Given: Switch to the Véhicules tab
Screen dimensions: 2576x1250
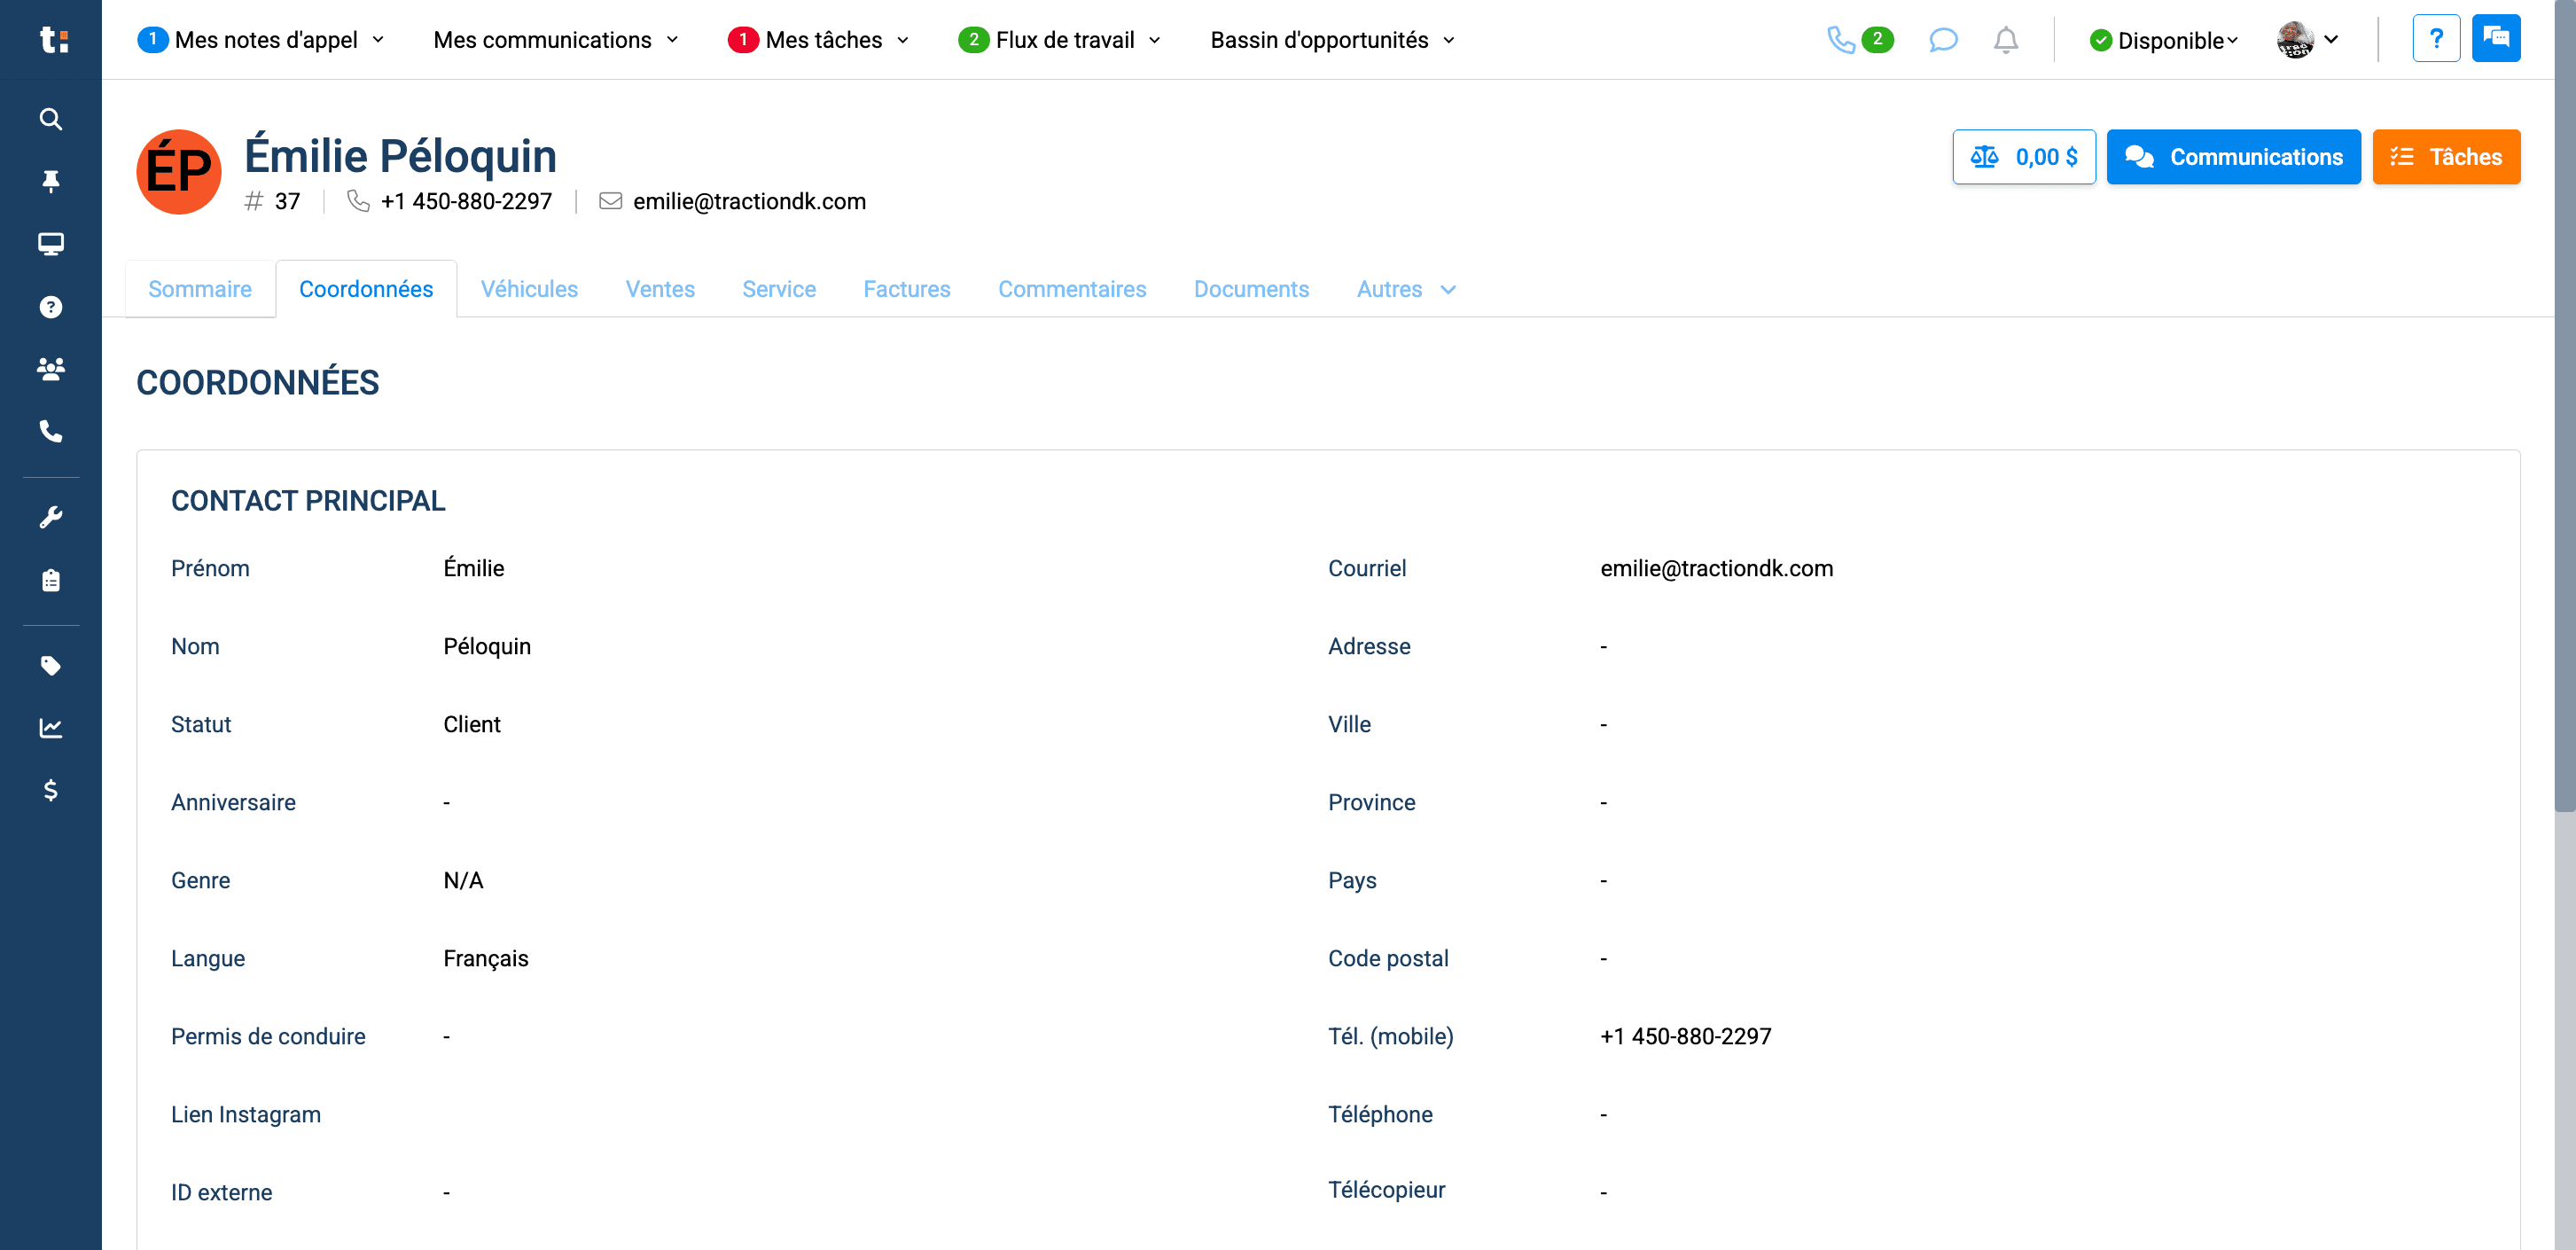Looking at the screenshot, I should pyautogui.click(x=529, y=289).
